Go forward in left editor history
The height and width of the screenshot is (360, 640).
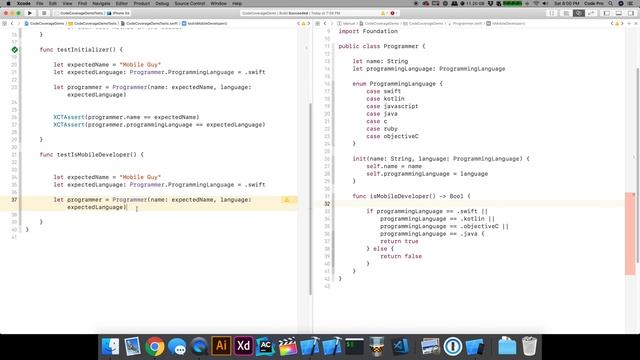[x=19, y=24]
